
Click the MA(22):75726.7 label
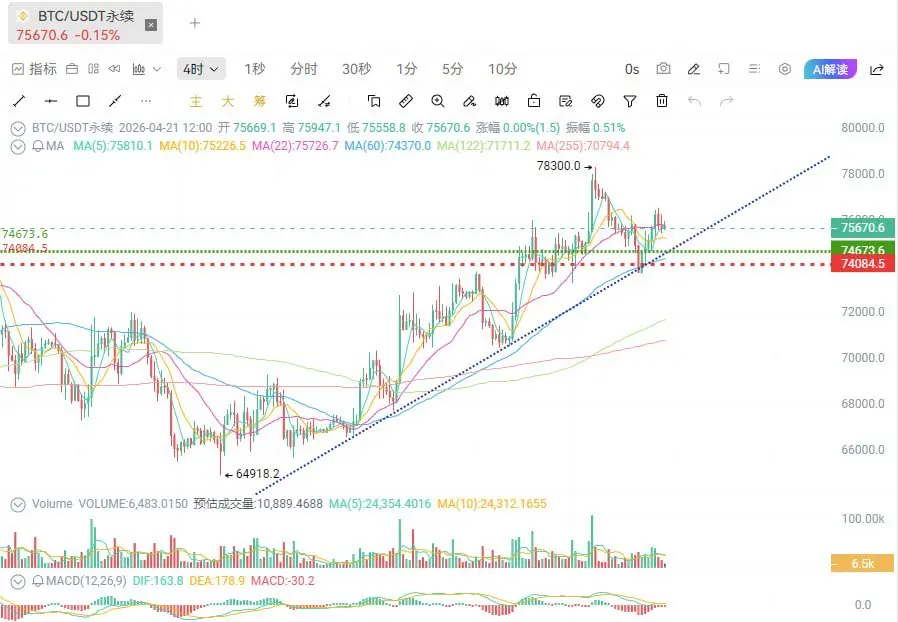(295, 146)
